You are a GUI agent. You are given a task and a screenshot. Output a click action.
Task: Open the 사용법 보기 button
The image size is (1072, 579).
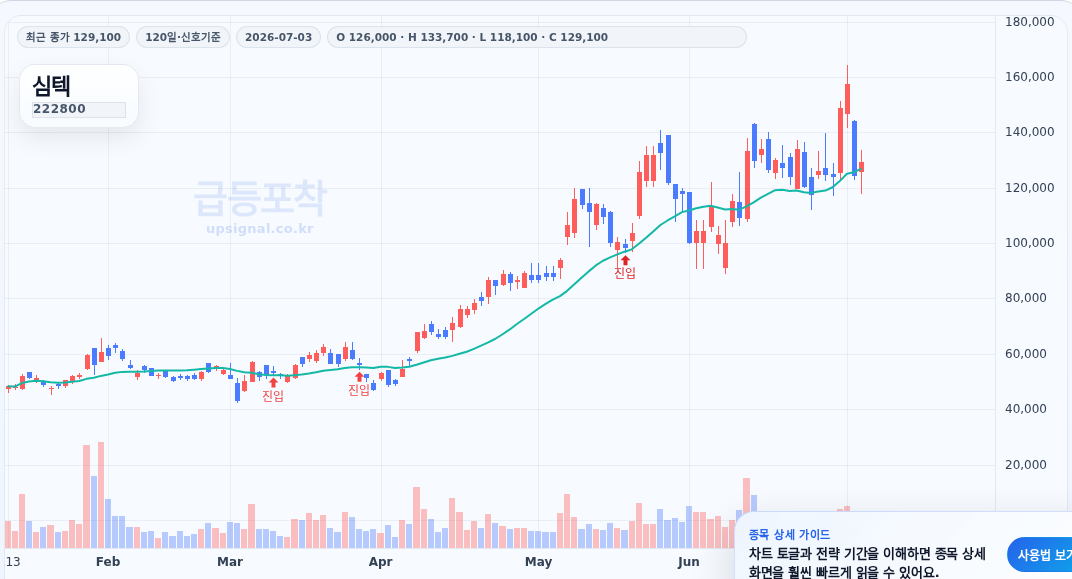(x=1039, y=555)
